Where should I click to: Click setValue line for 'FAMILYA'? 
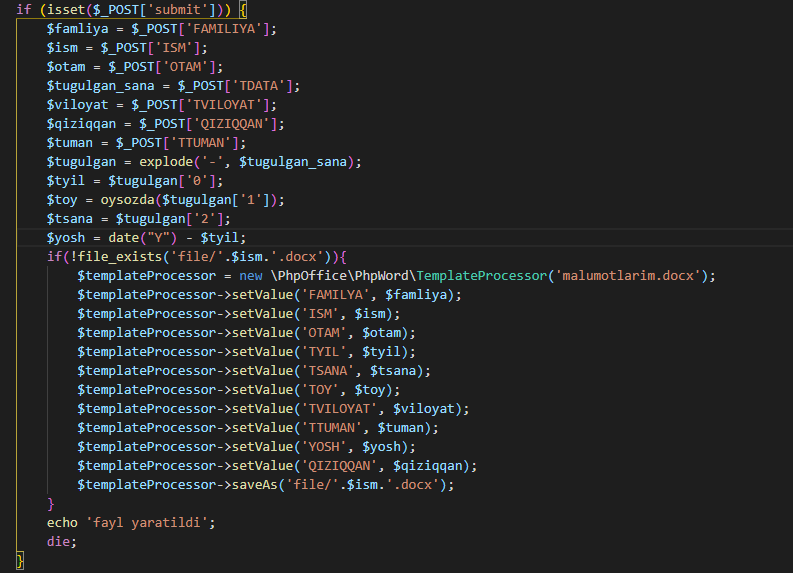coord(269,295)
